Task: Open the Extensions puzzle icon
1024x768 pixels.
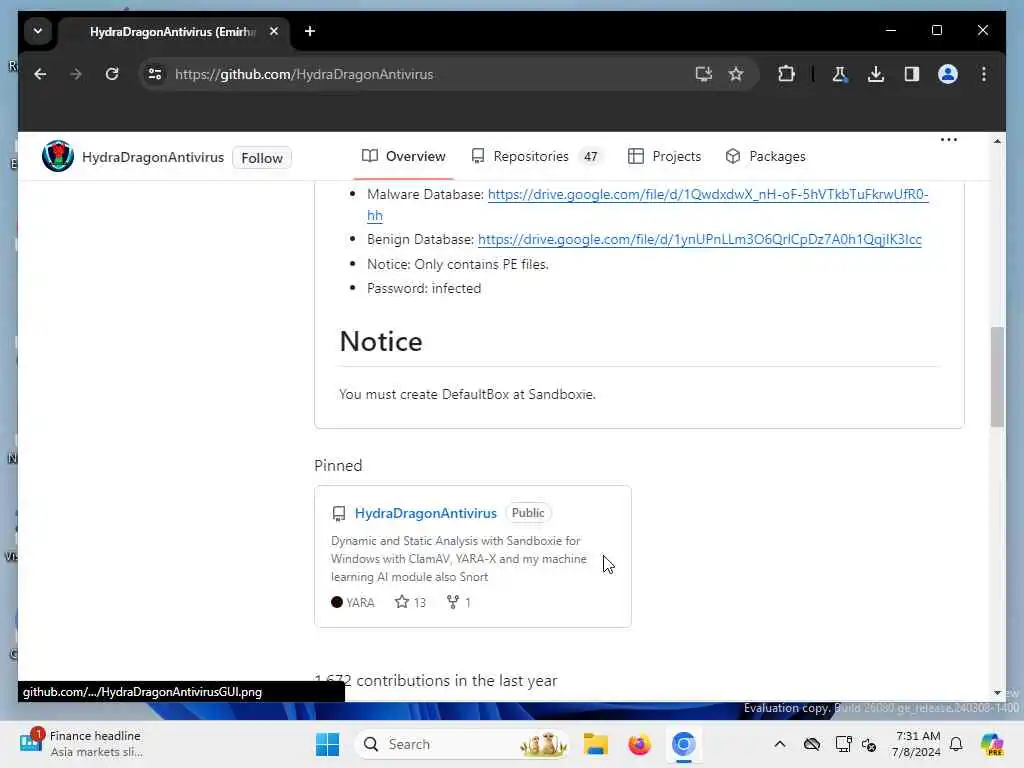Action: (786, 74)
